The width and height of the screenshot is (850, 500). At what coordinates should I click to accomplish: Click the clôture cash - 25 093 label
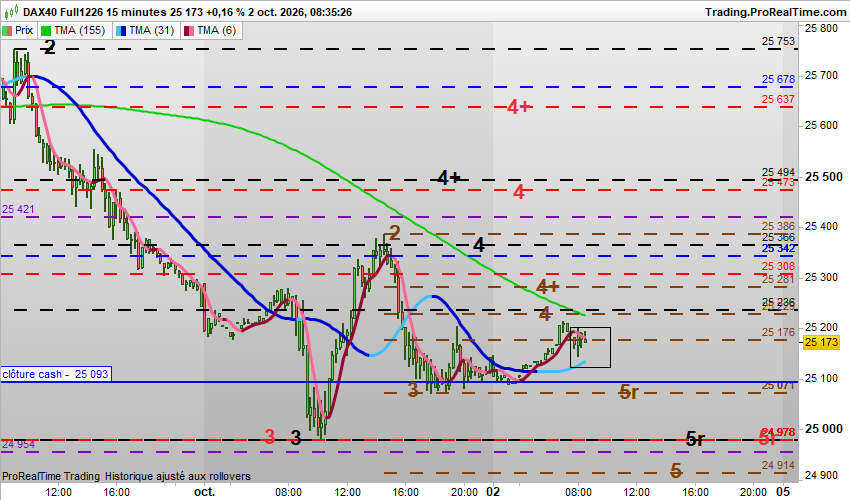point(55,374)
